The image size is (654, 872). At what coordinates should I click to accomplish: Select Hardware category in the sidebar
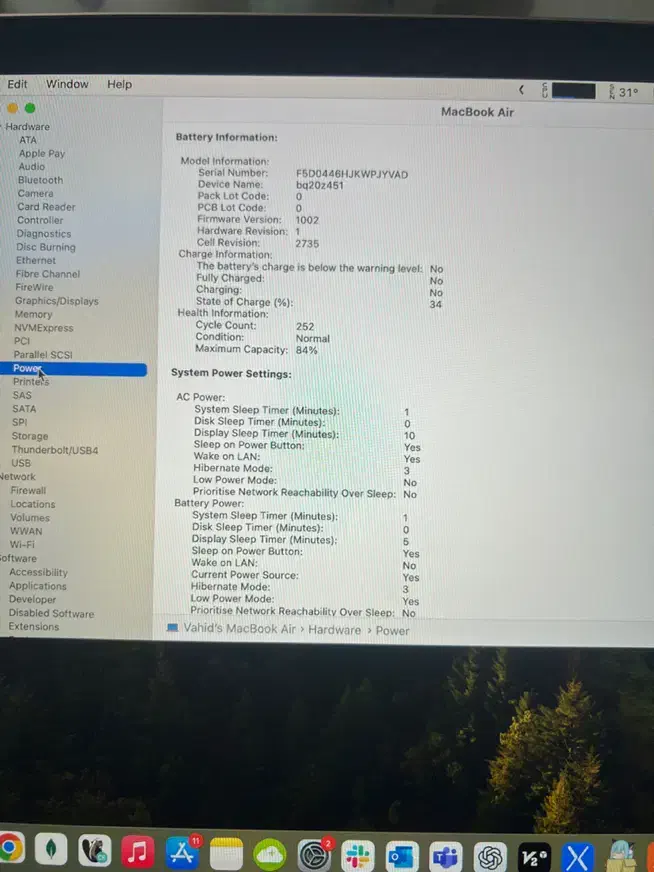coord(27,127)
